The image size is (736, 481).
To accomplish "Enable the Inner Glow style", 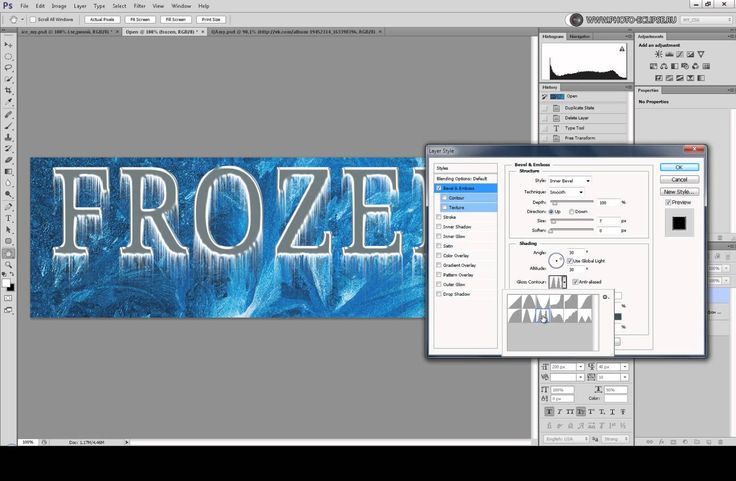I will point(439,237).
